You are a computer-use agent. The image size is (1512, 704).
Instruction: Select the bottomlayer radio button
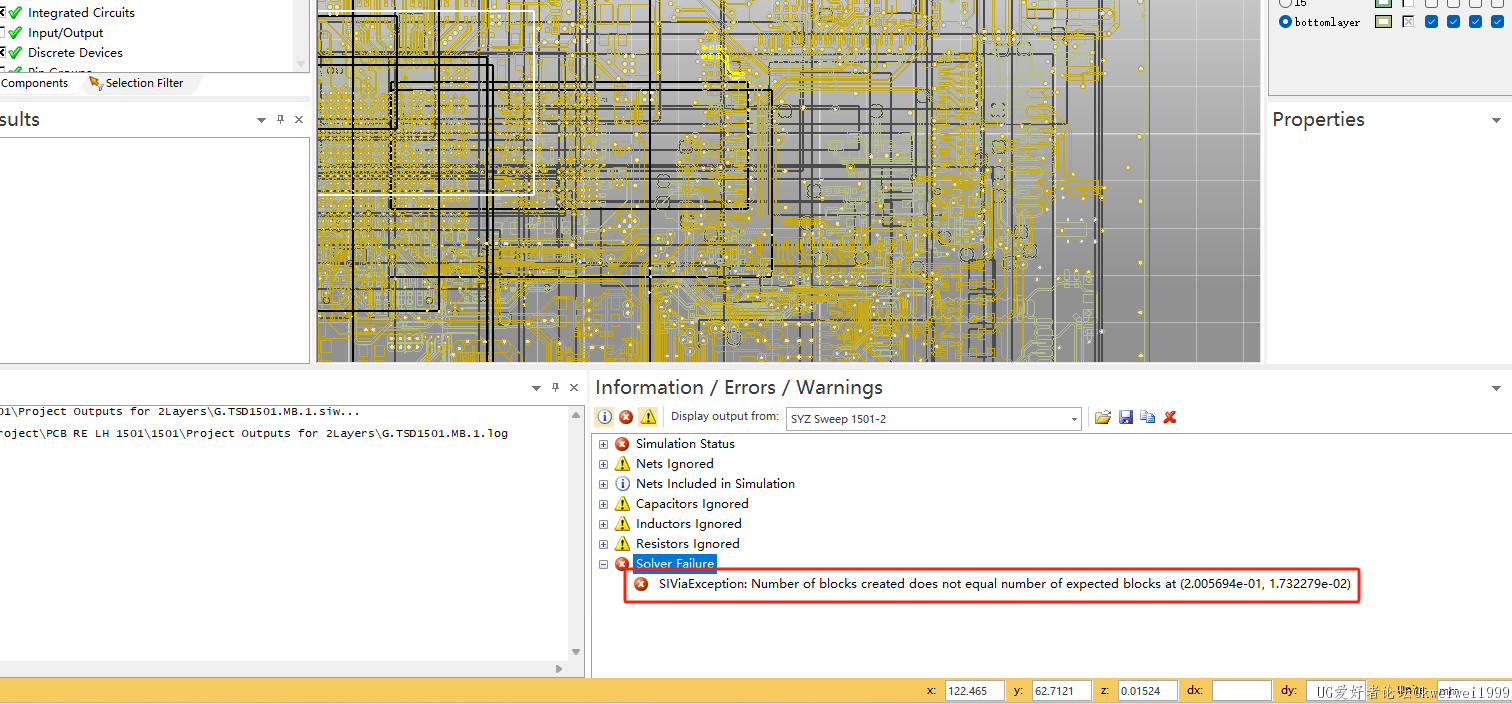[x=1285, y=22]
